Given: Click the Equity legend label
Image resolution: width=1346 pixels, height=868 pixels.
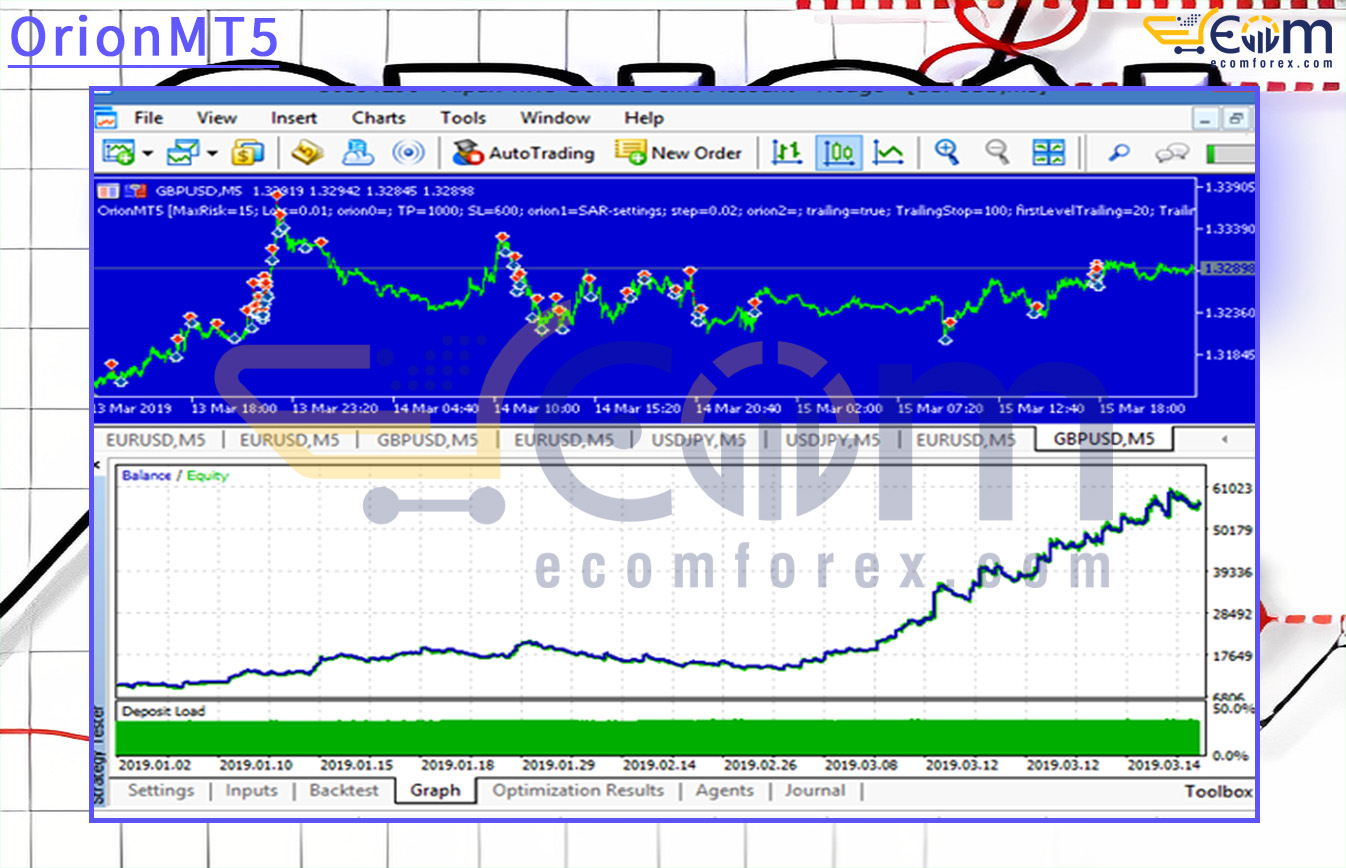Looking at the screenshot, I should 207,476.
